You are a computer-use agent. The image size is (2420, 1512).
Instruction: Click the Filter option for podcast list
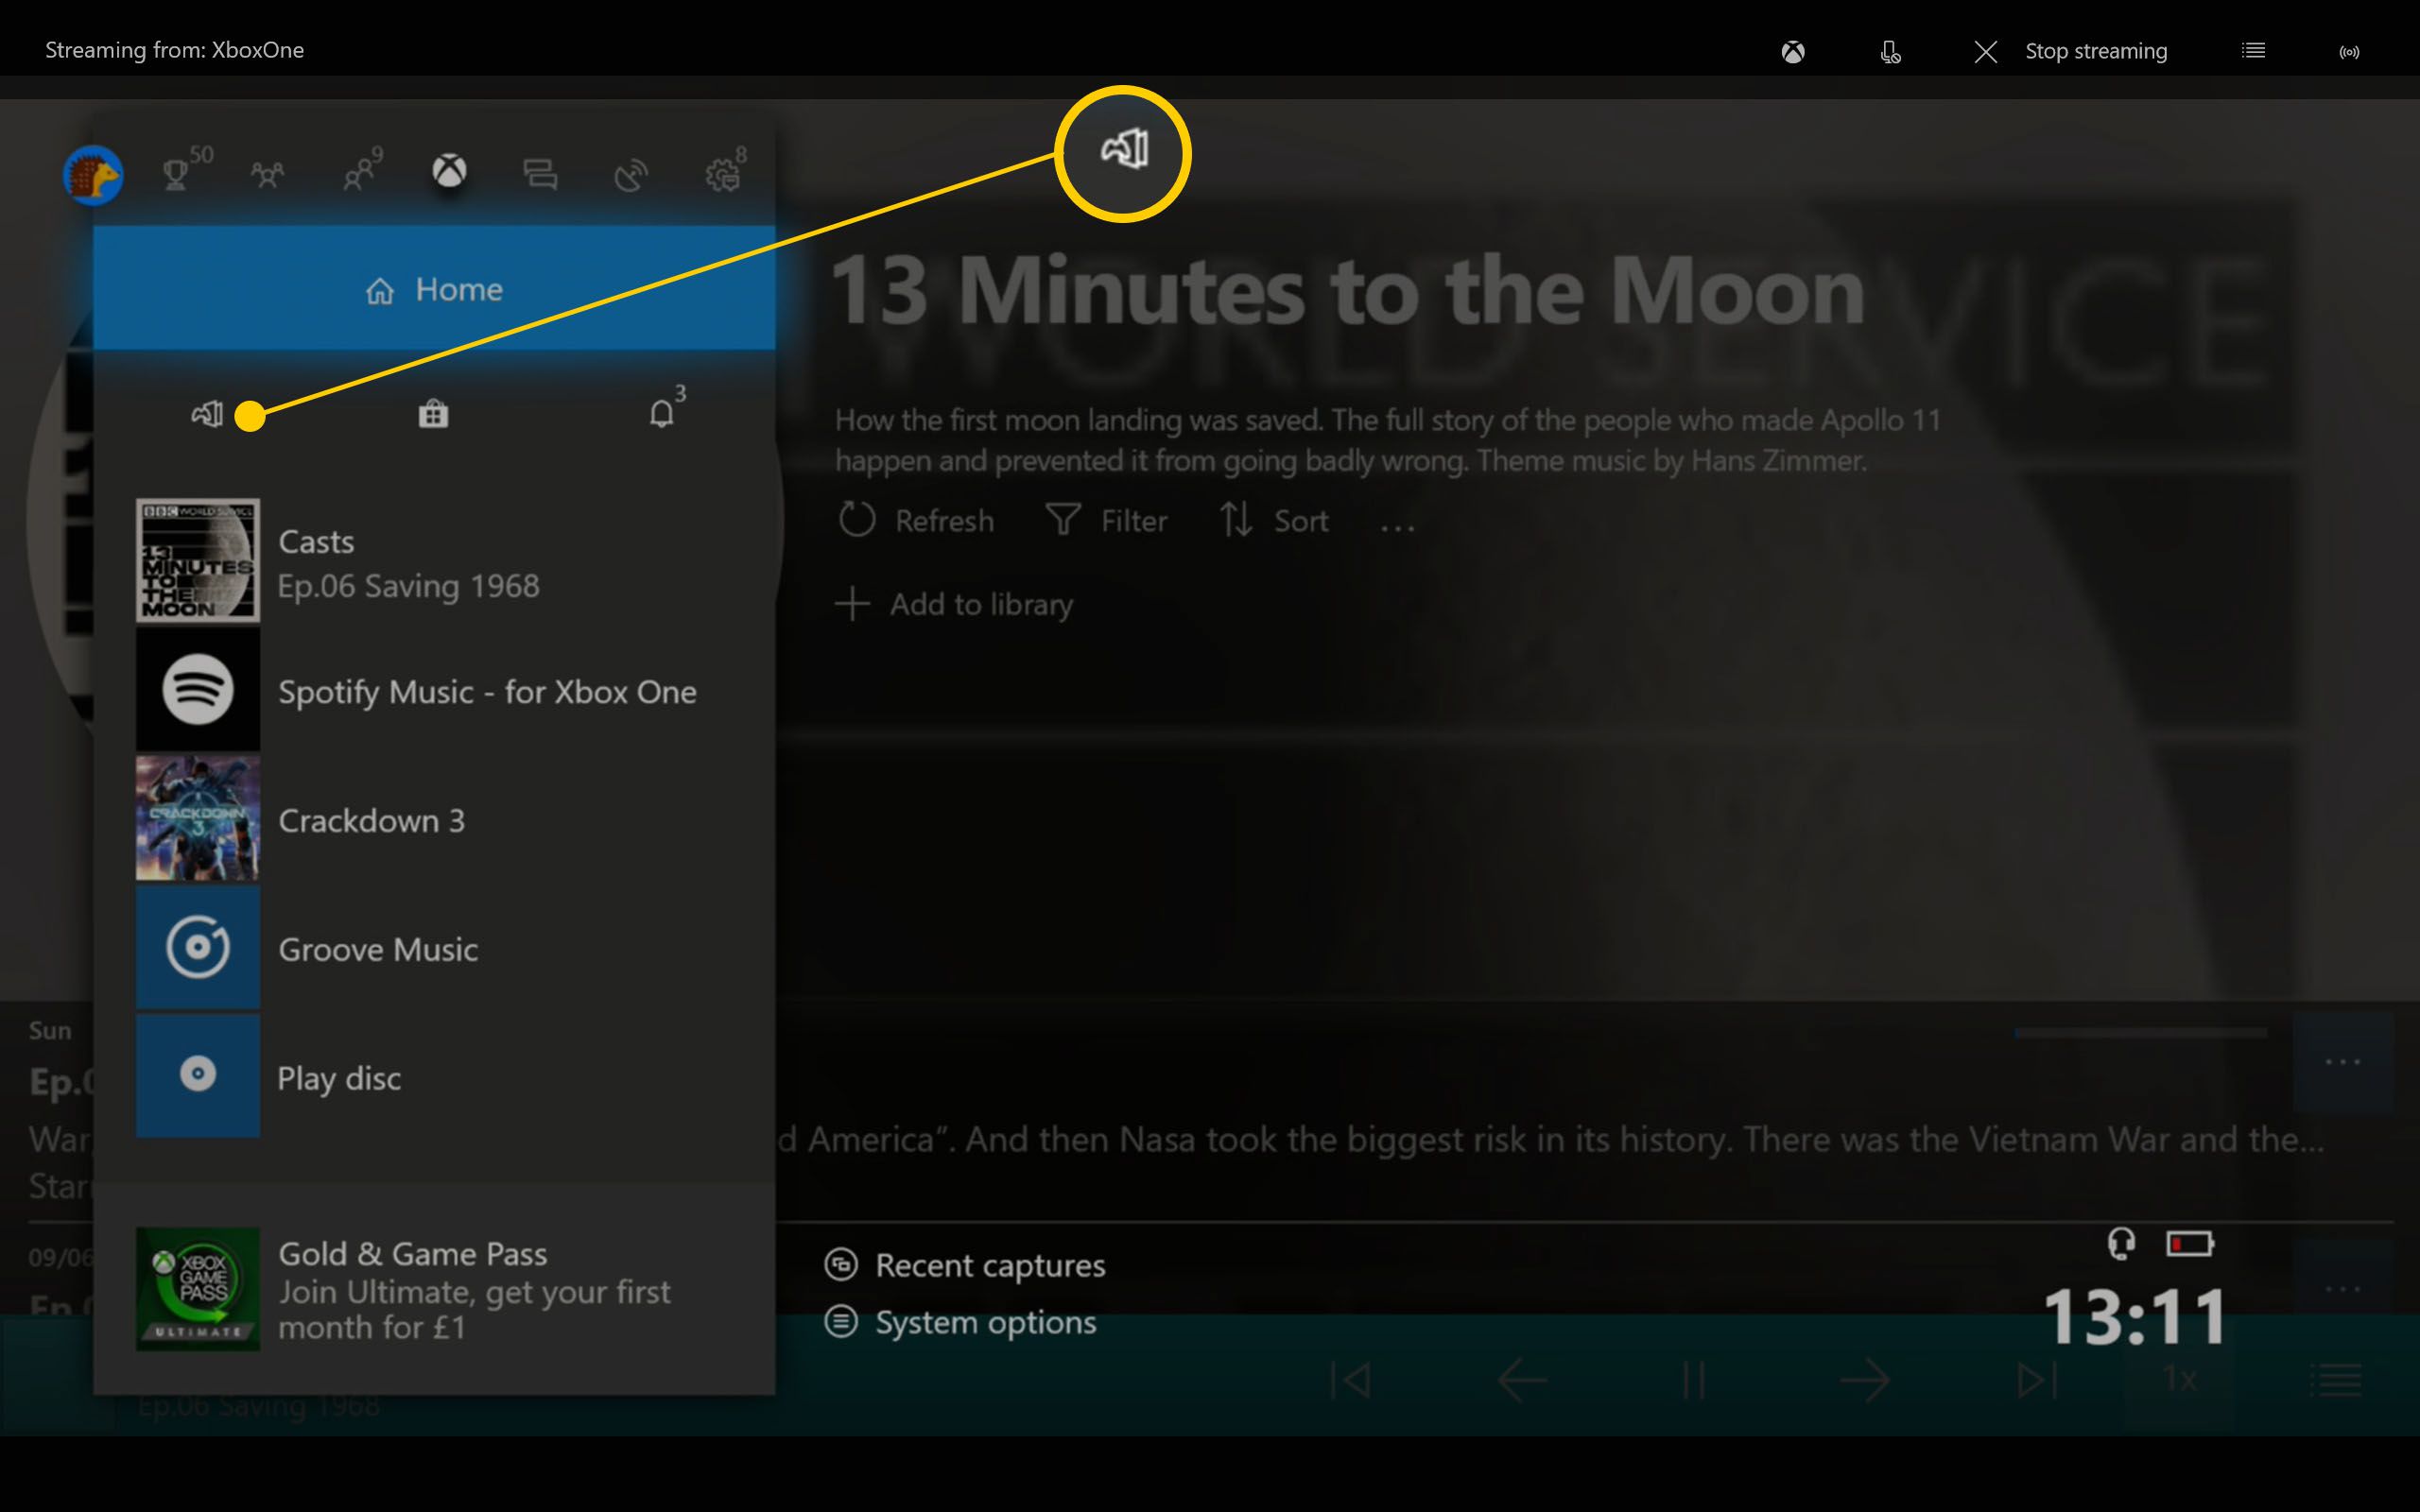coord(1104,521)
